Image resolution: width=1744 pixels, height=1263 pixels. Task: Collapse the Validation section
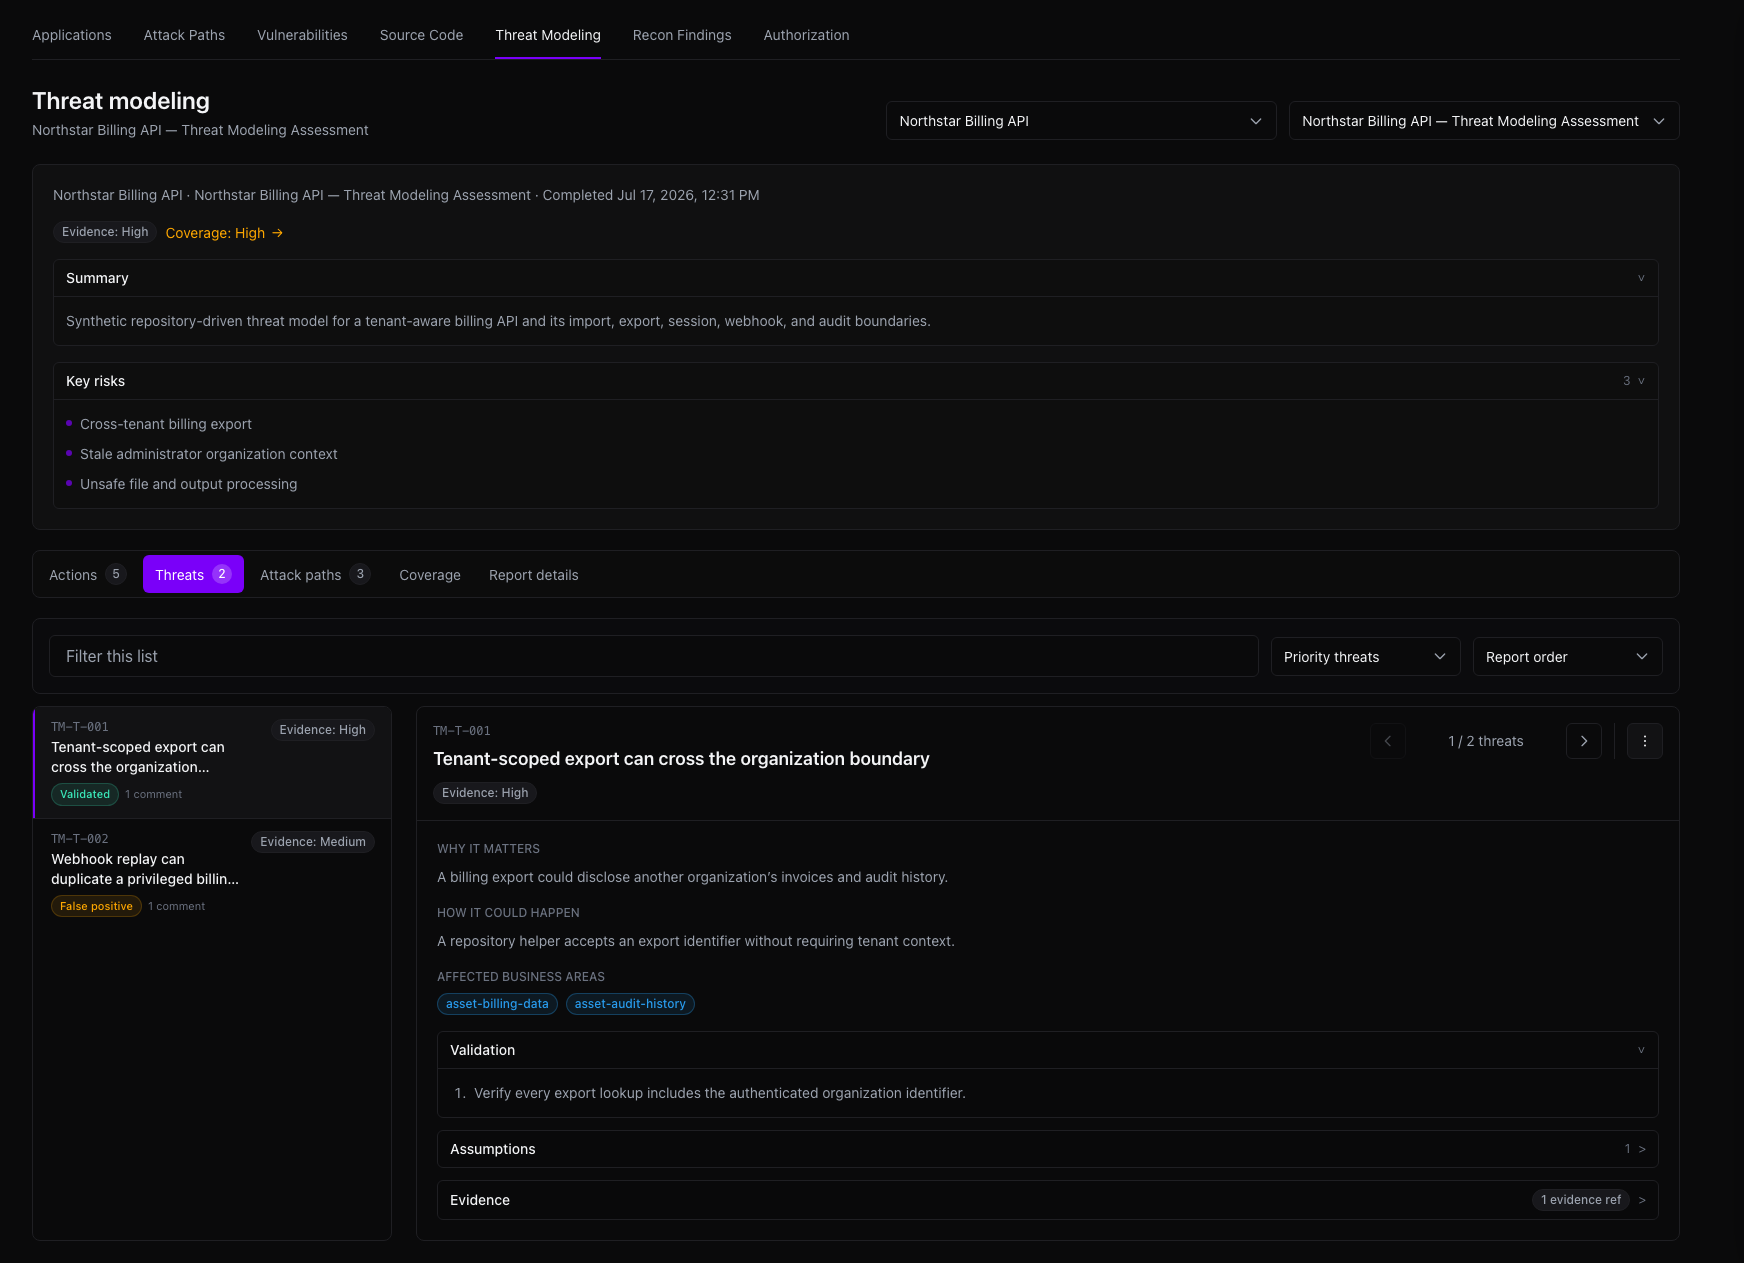1047,1050
